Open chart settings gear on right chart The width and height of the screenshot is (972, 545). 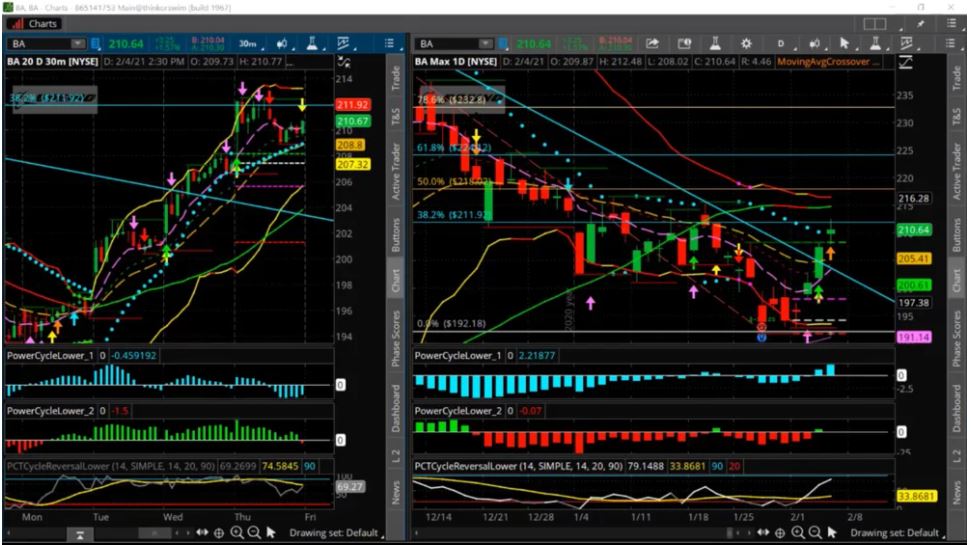pos(746,43)
